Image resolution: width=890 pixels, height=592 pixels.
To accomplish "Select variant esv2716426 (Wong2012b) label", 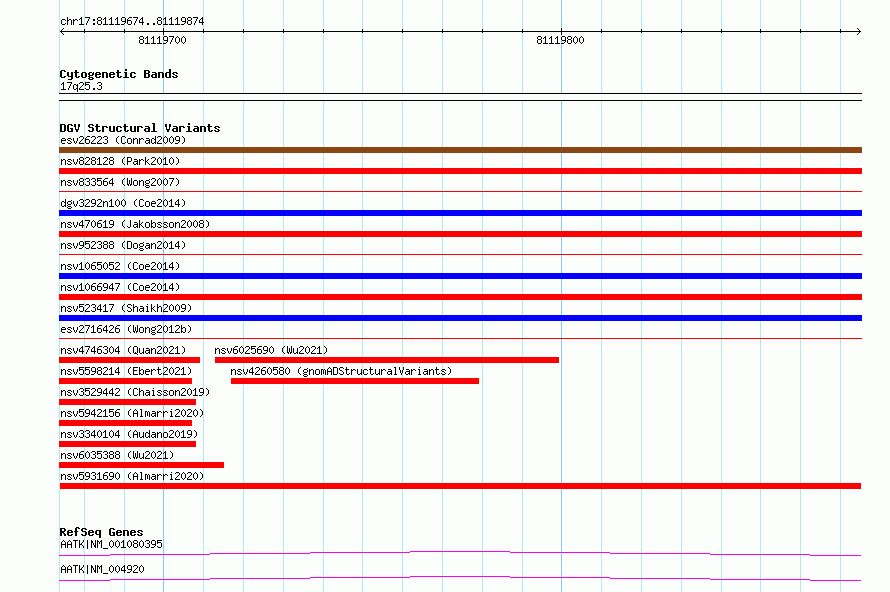I will pyautogui.click(x=126, y=329).
